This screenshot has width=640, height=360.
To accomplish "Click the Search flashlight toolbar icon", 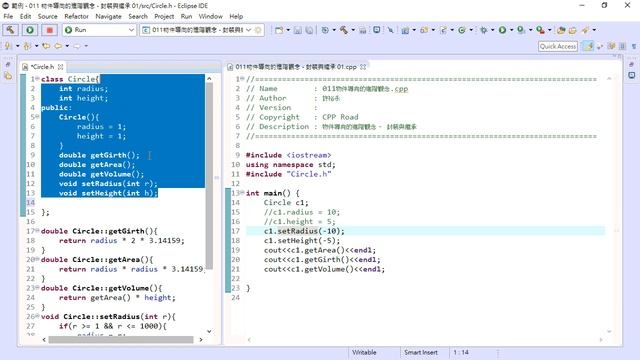I will pyautogui.click(x=586, y=30).
